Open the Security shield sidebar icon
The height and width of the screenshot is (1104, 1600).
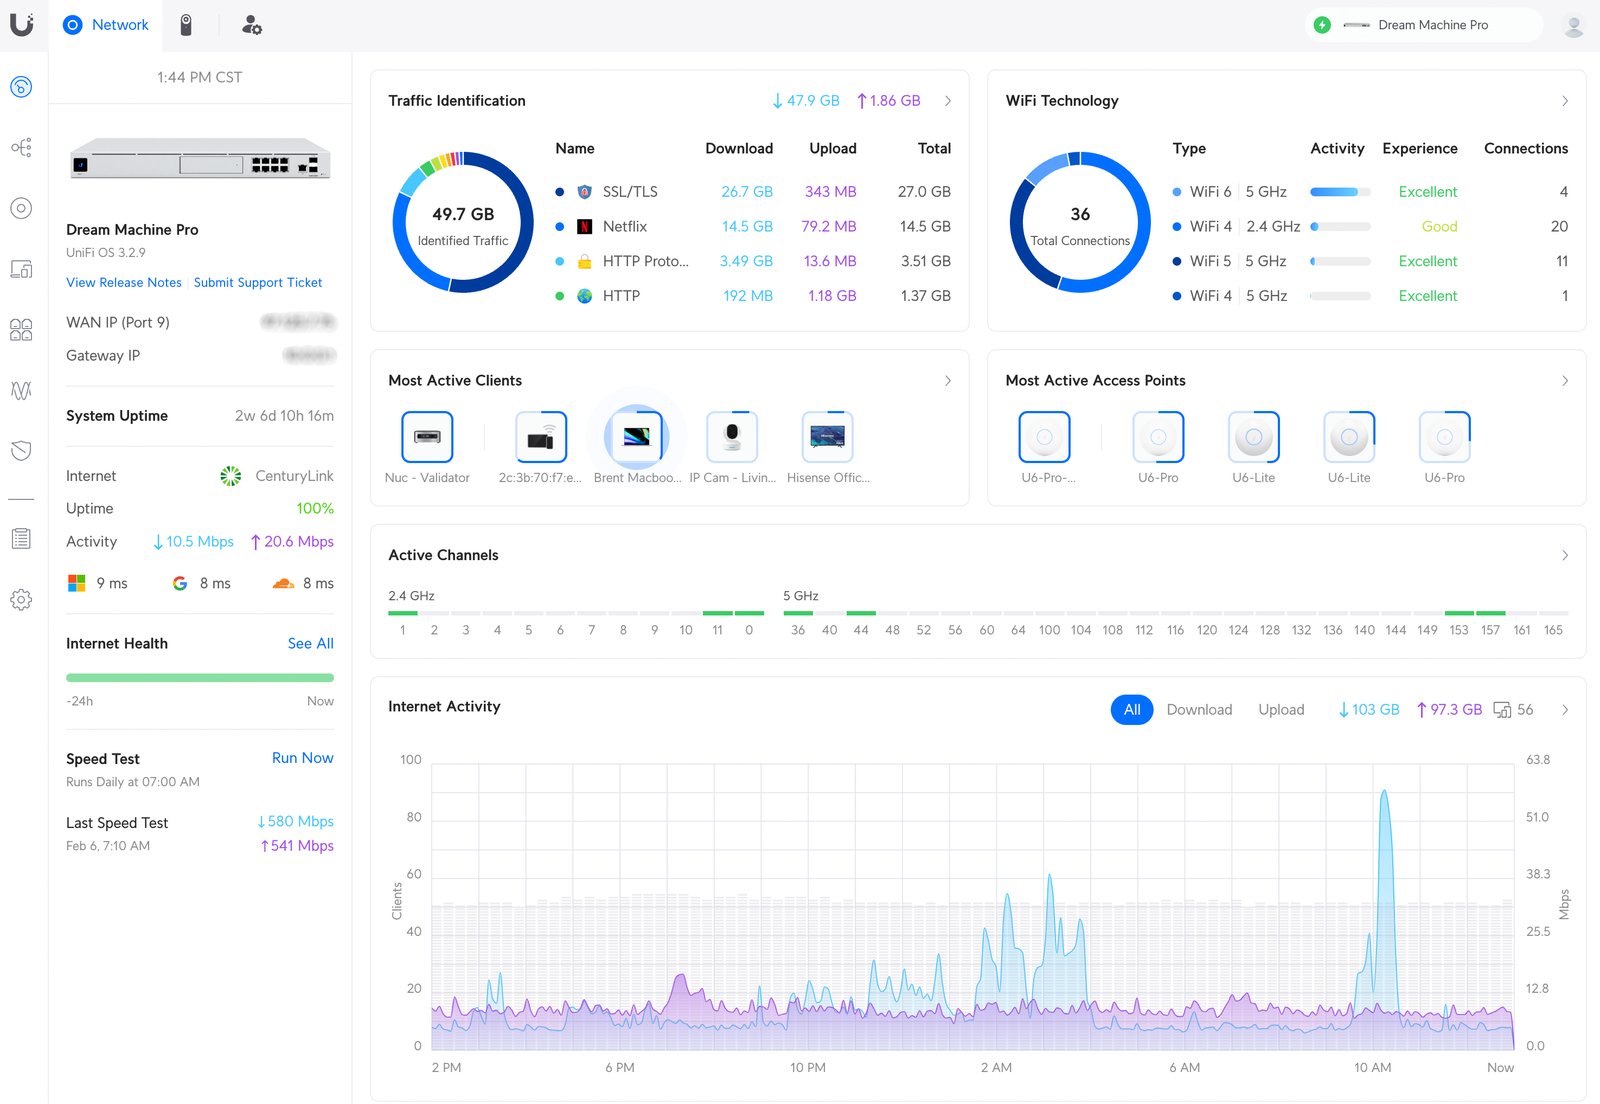pos(21,451)
